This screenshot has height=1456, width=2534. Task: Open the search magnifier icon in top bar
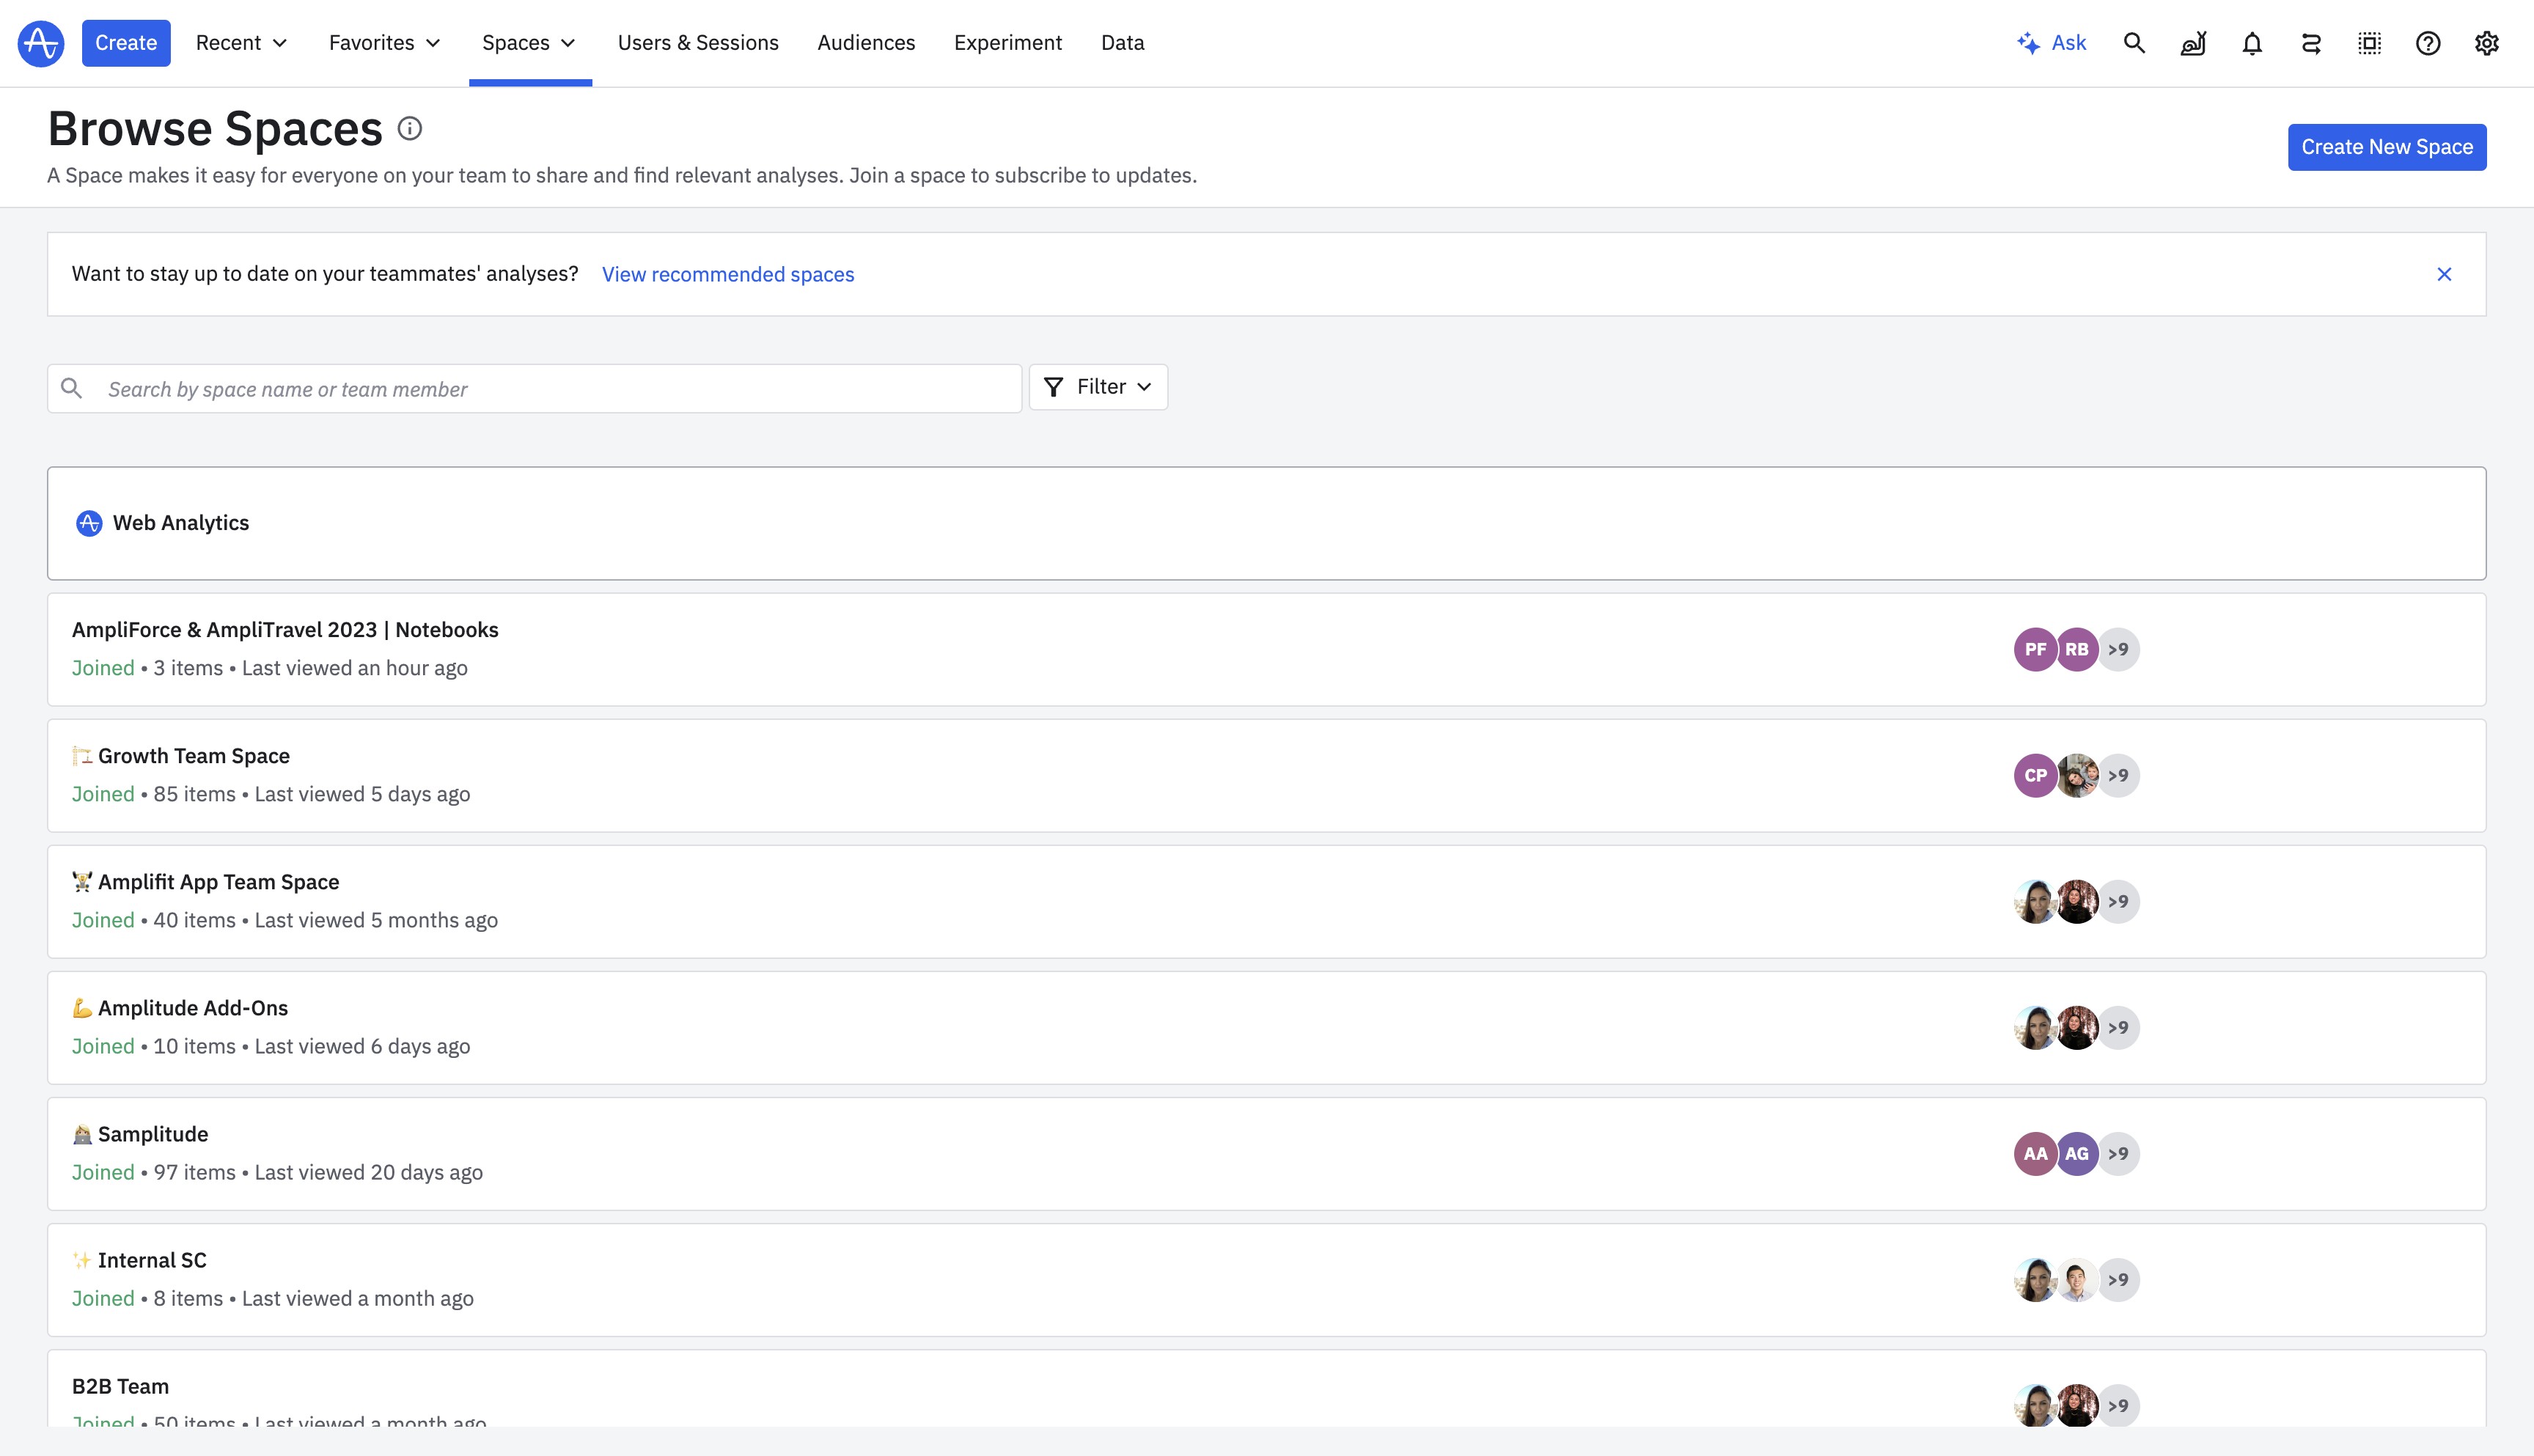coord(2134,43)
